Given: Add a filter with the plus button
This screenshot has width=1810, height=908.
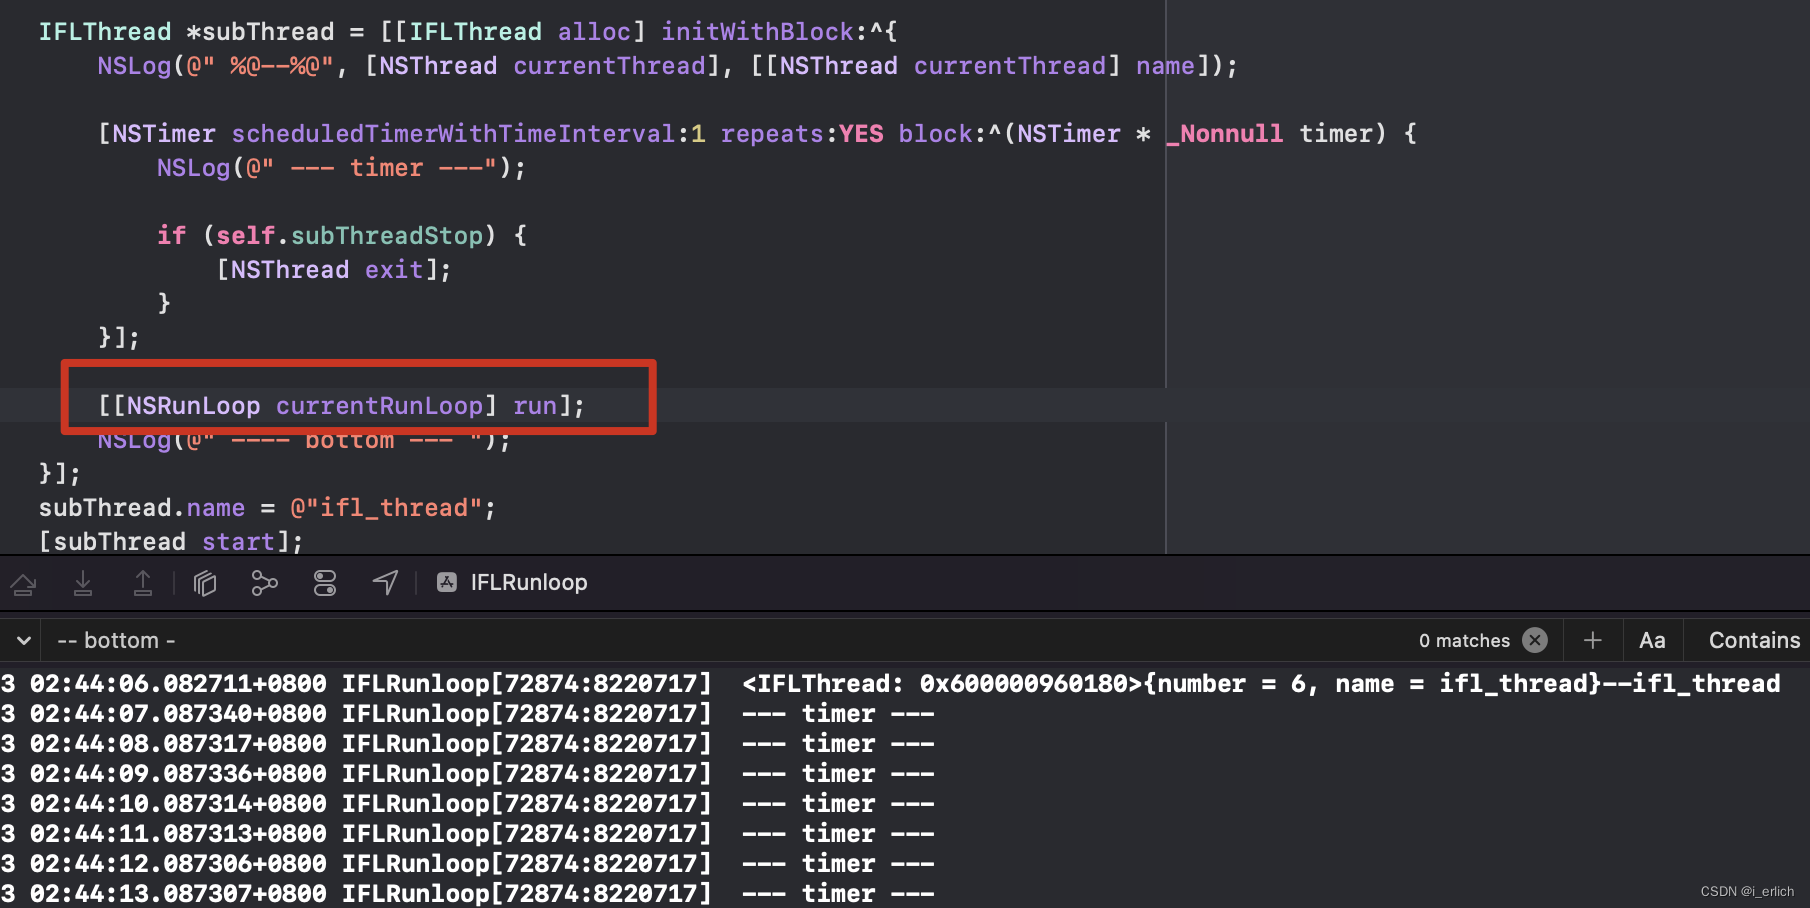Looking at the screenshot, I should (x=1593, y=640).
